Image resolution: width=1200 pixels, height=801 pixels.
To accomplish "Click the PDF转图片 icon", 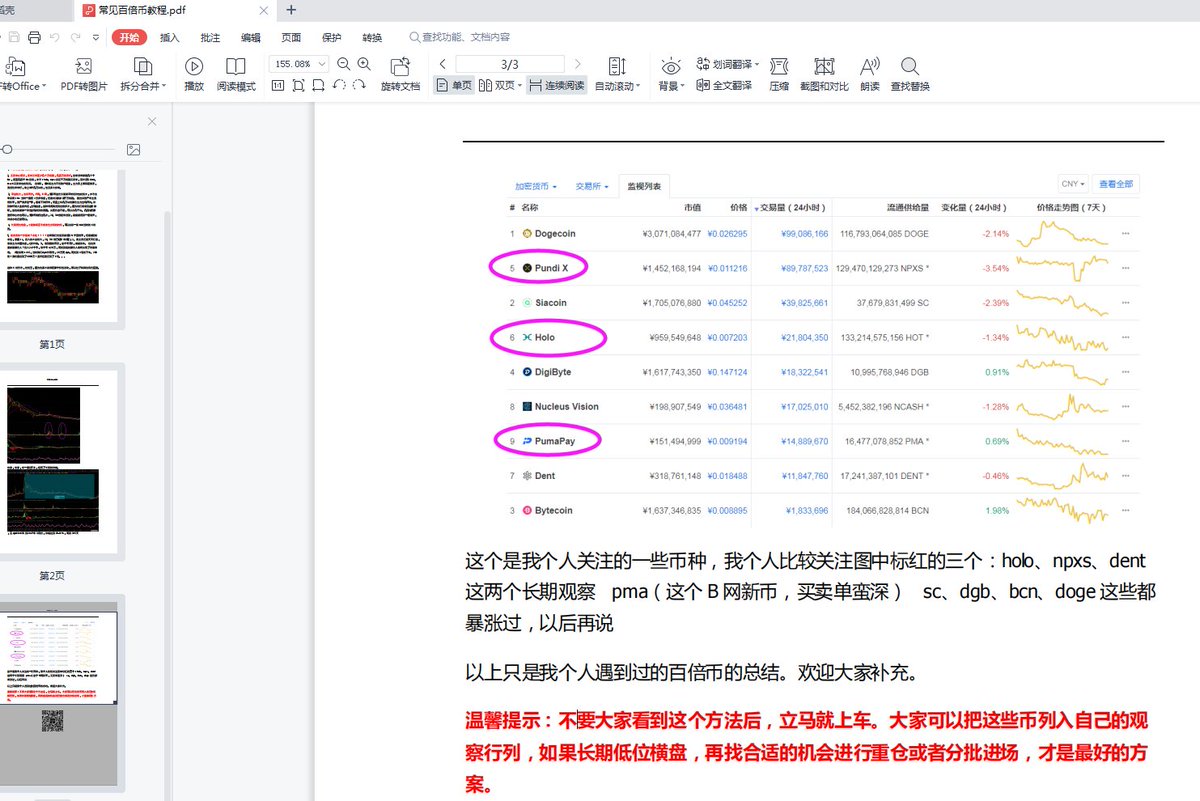I will click(84, 66).
